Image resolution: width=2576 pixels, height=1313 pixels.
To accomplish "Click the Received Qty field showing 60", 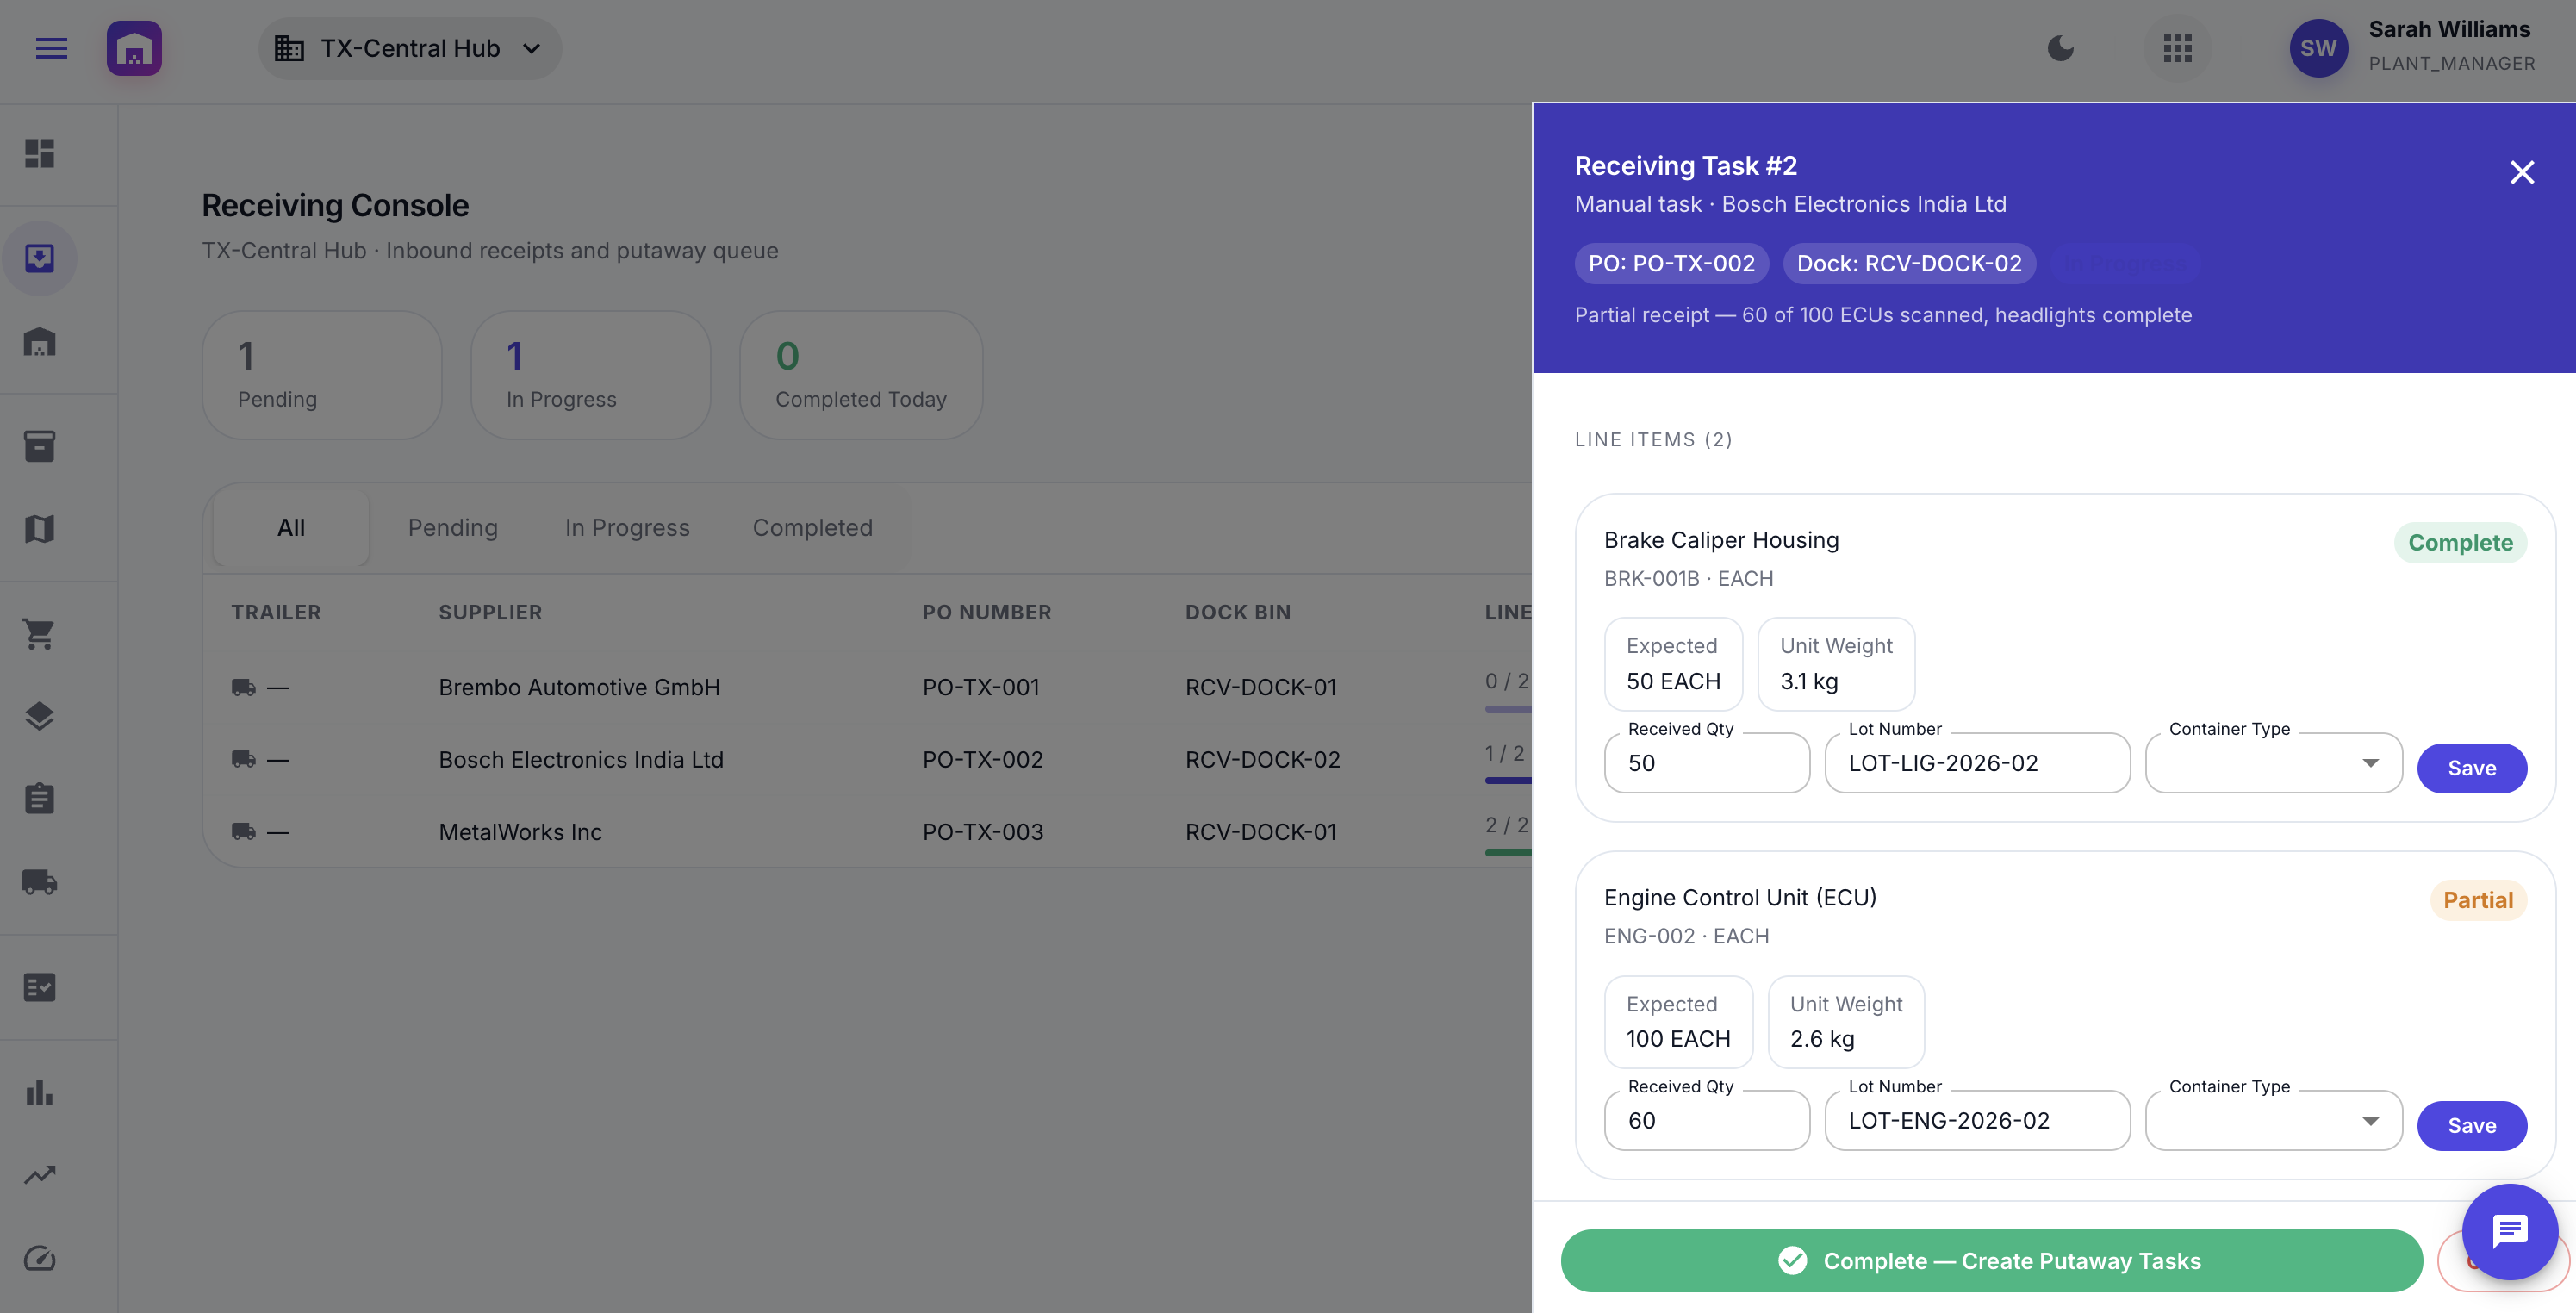I will pyautogui.click(x=1706, y=1120).
